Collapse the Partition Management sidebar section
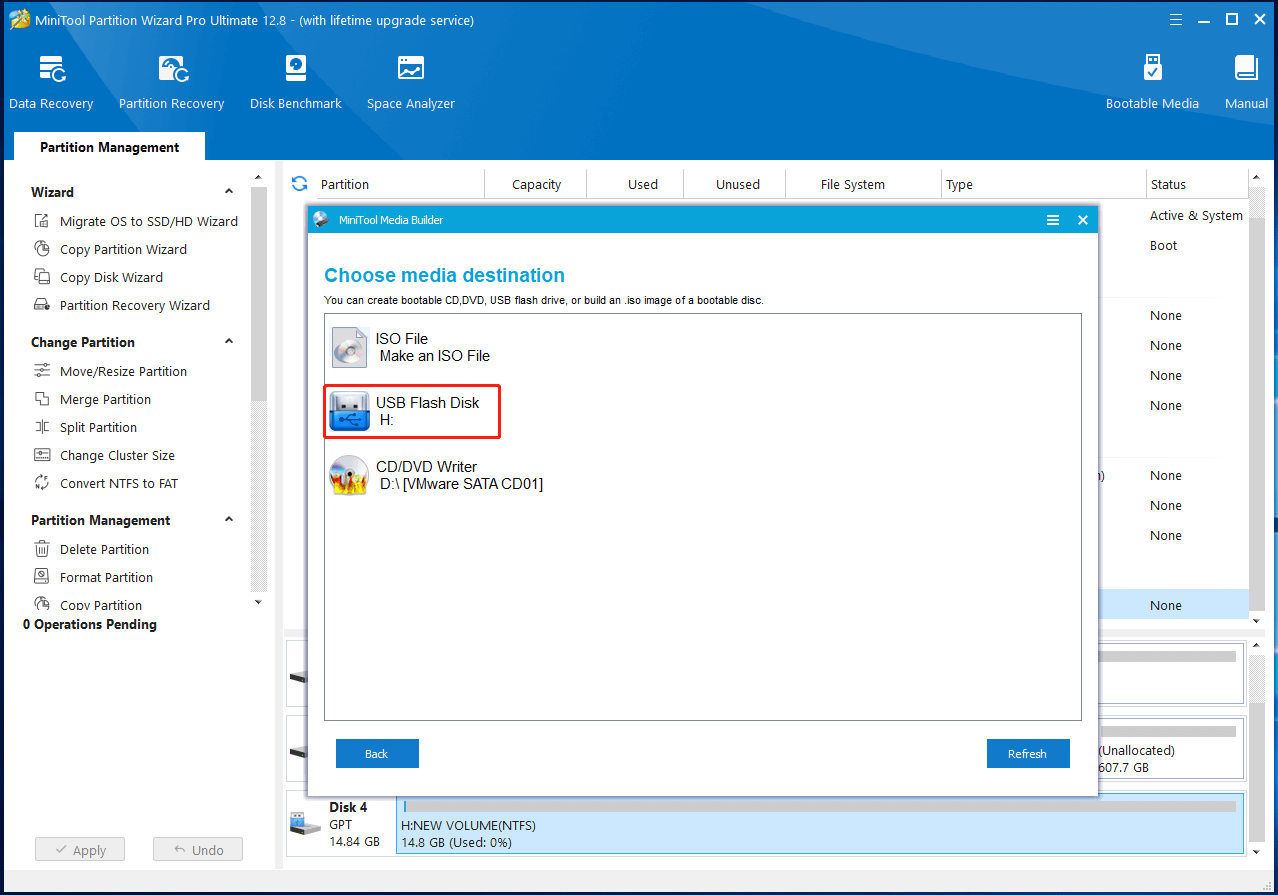Image resolution: width=1278 pixels, height=895 pixels. (x=229, y=520)
